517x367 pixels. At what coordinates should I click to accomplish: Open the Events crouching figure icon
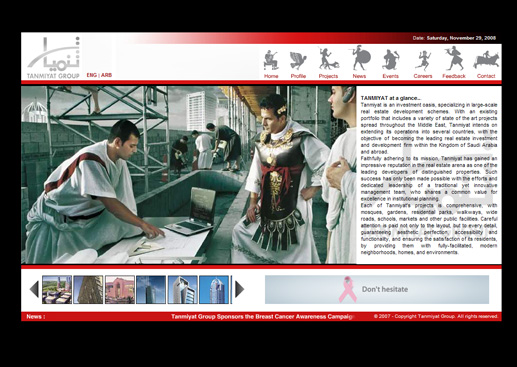click(x=390, y=60)
